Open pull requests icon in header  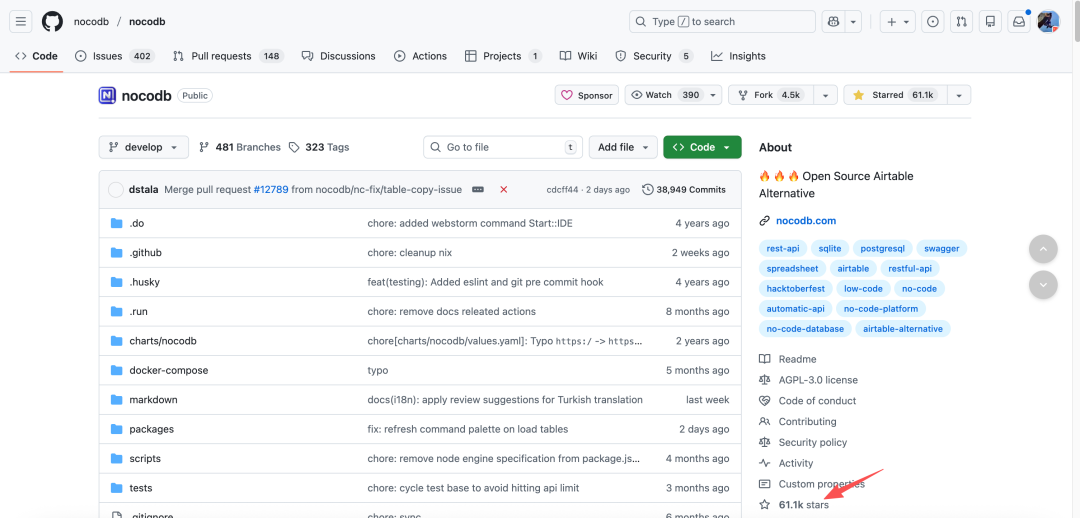(x=962, y=21)
